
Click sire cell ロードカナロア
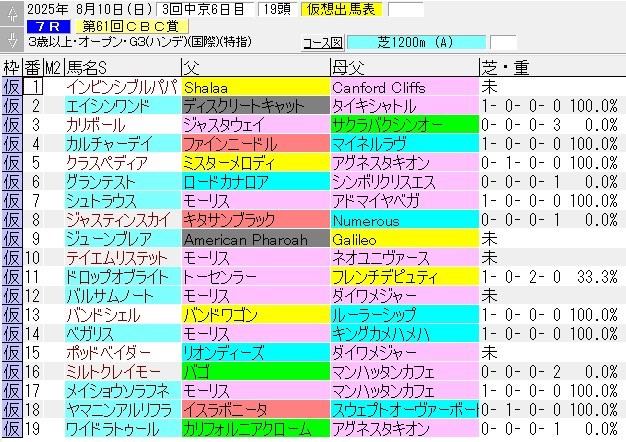[256, 182]
